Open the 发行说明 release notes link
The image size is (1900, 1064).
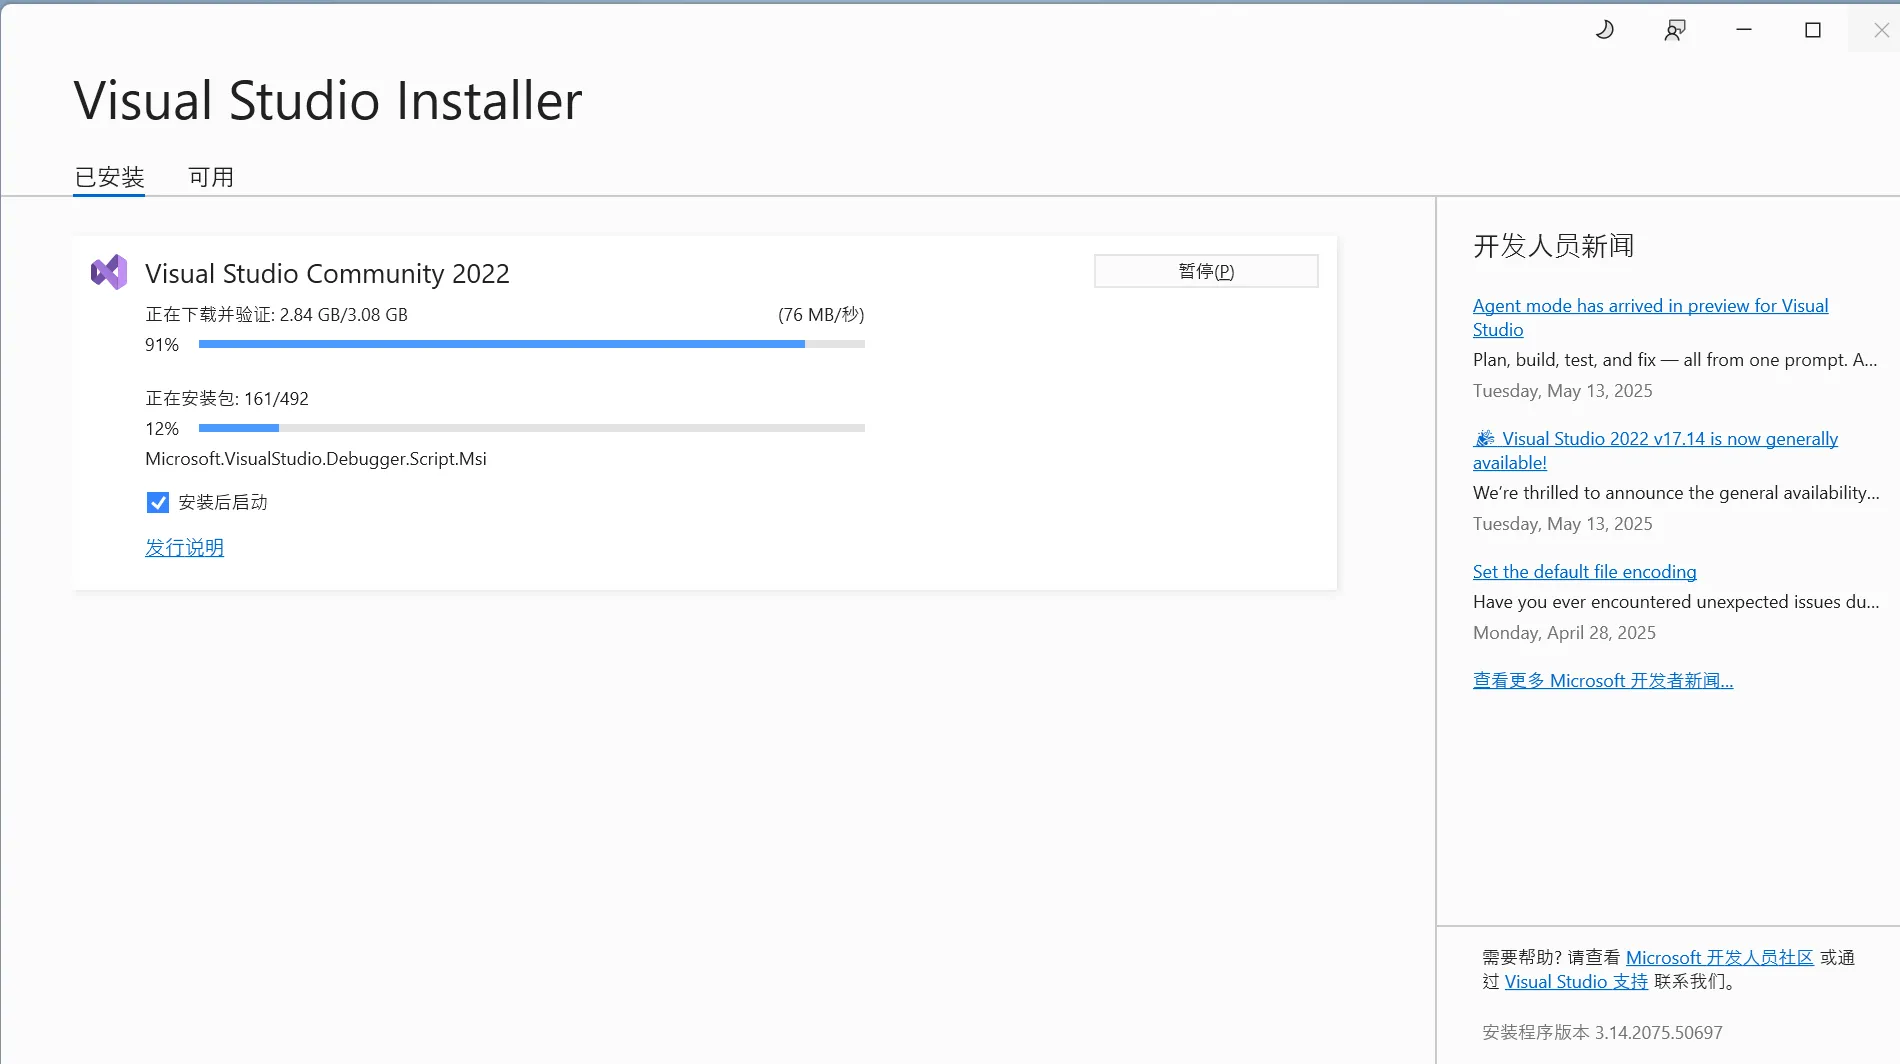pos(184,547)
